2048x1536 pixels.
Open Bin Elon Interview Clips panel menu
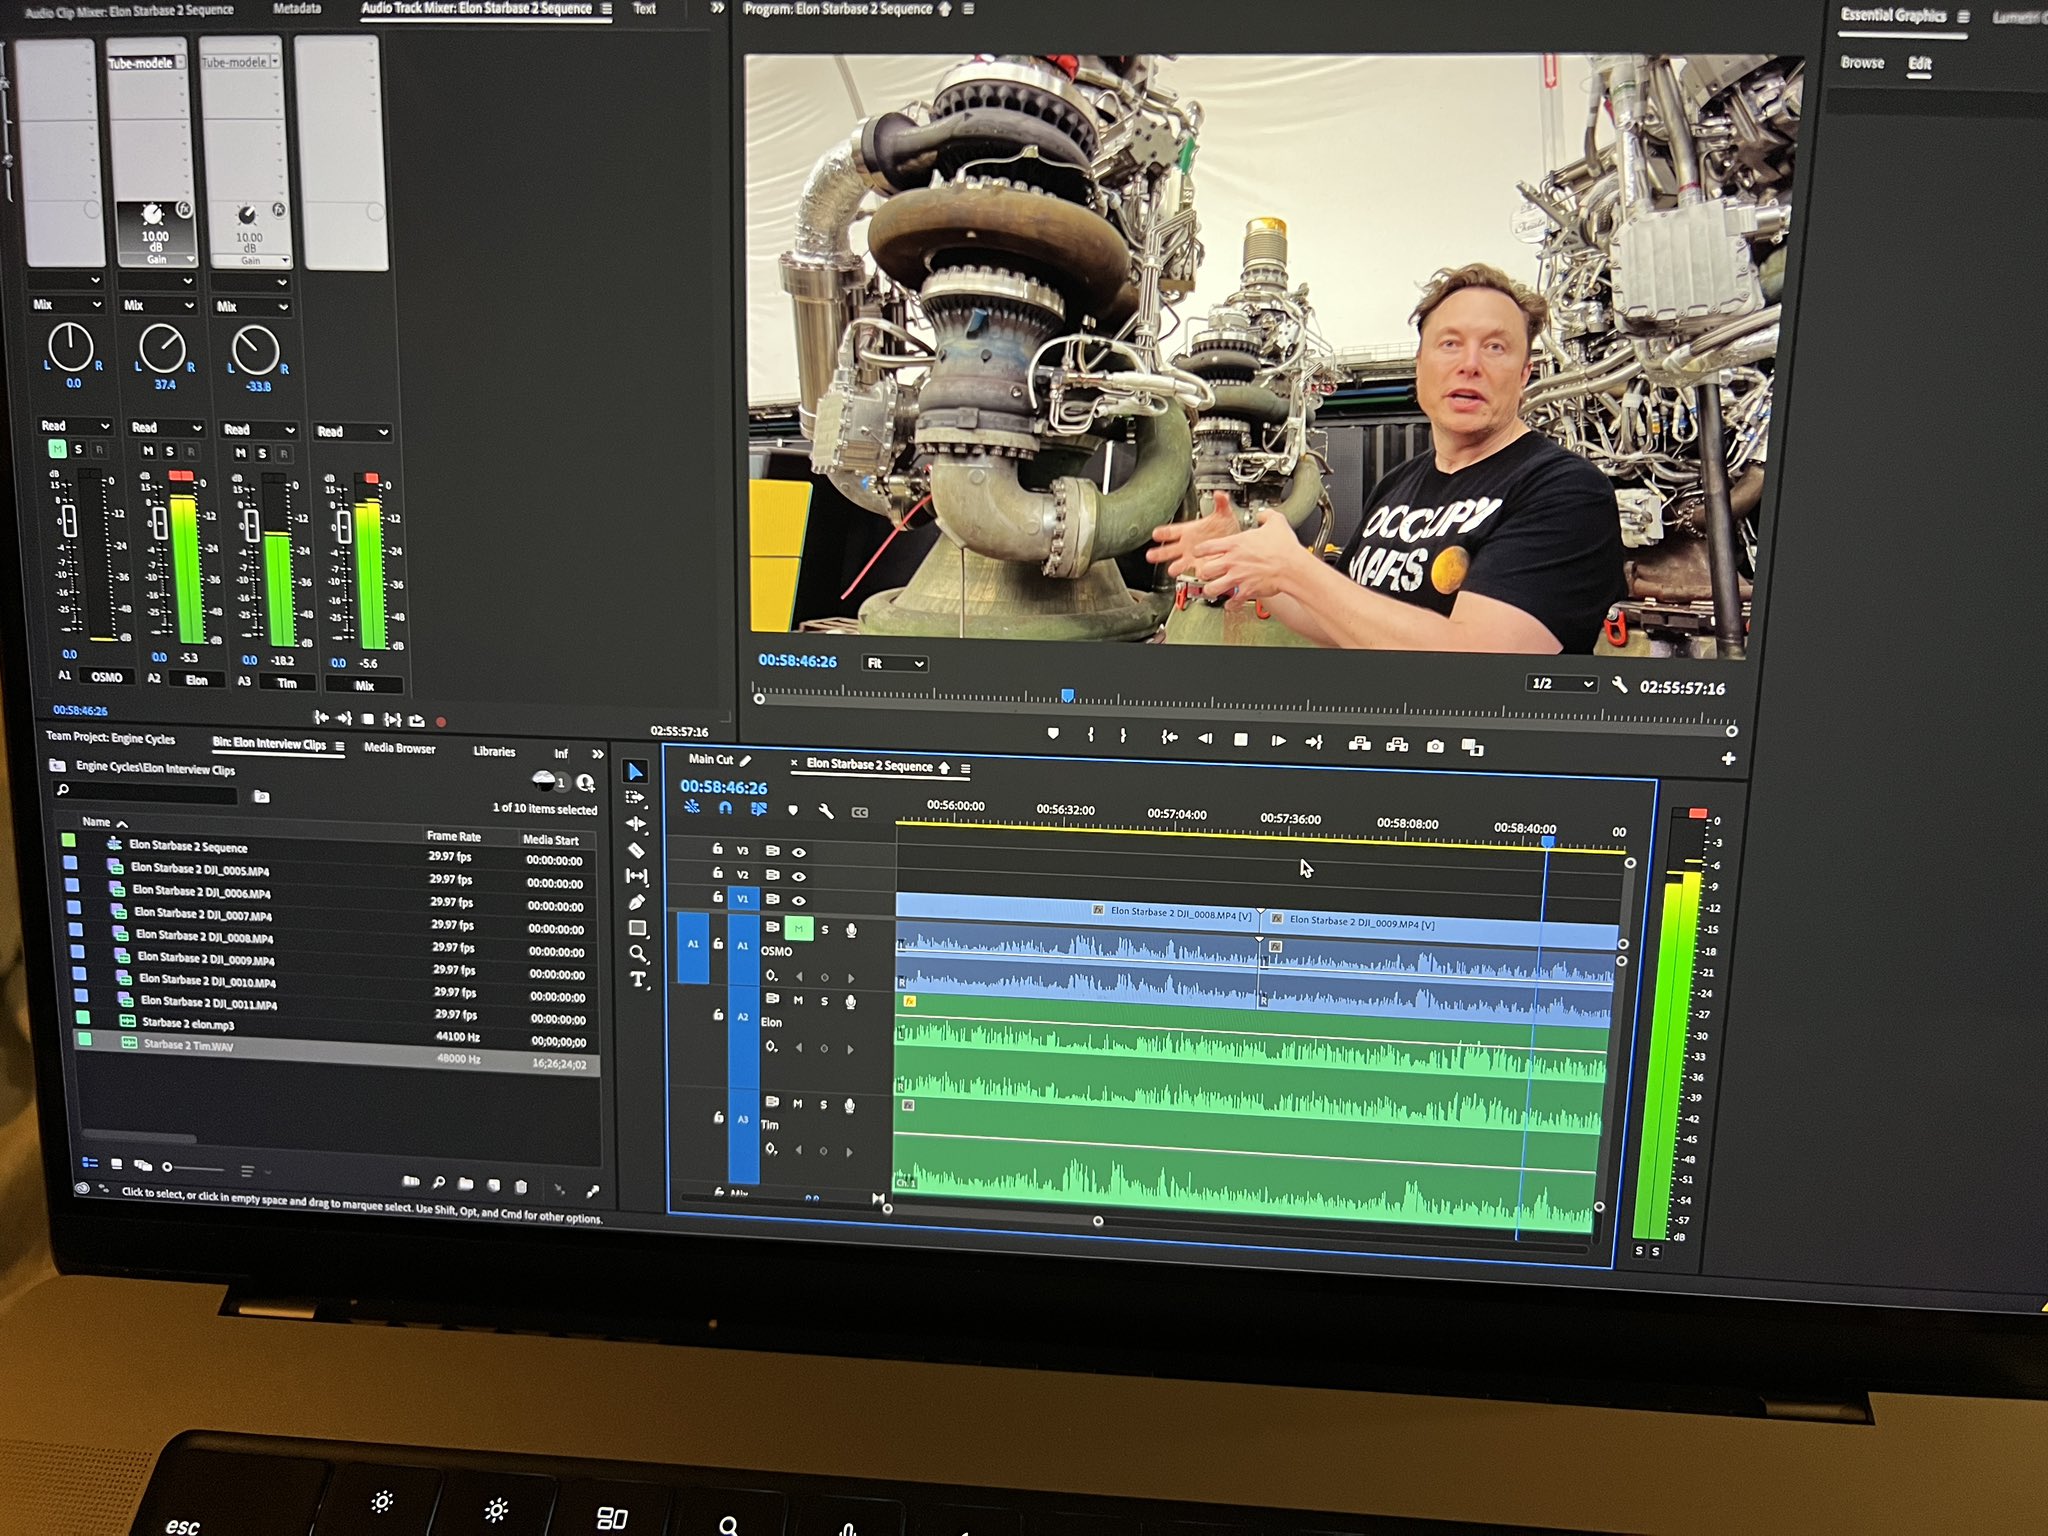[x=340, y=746]
